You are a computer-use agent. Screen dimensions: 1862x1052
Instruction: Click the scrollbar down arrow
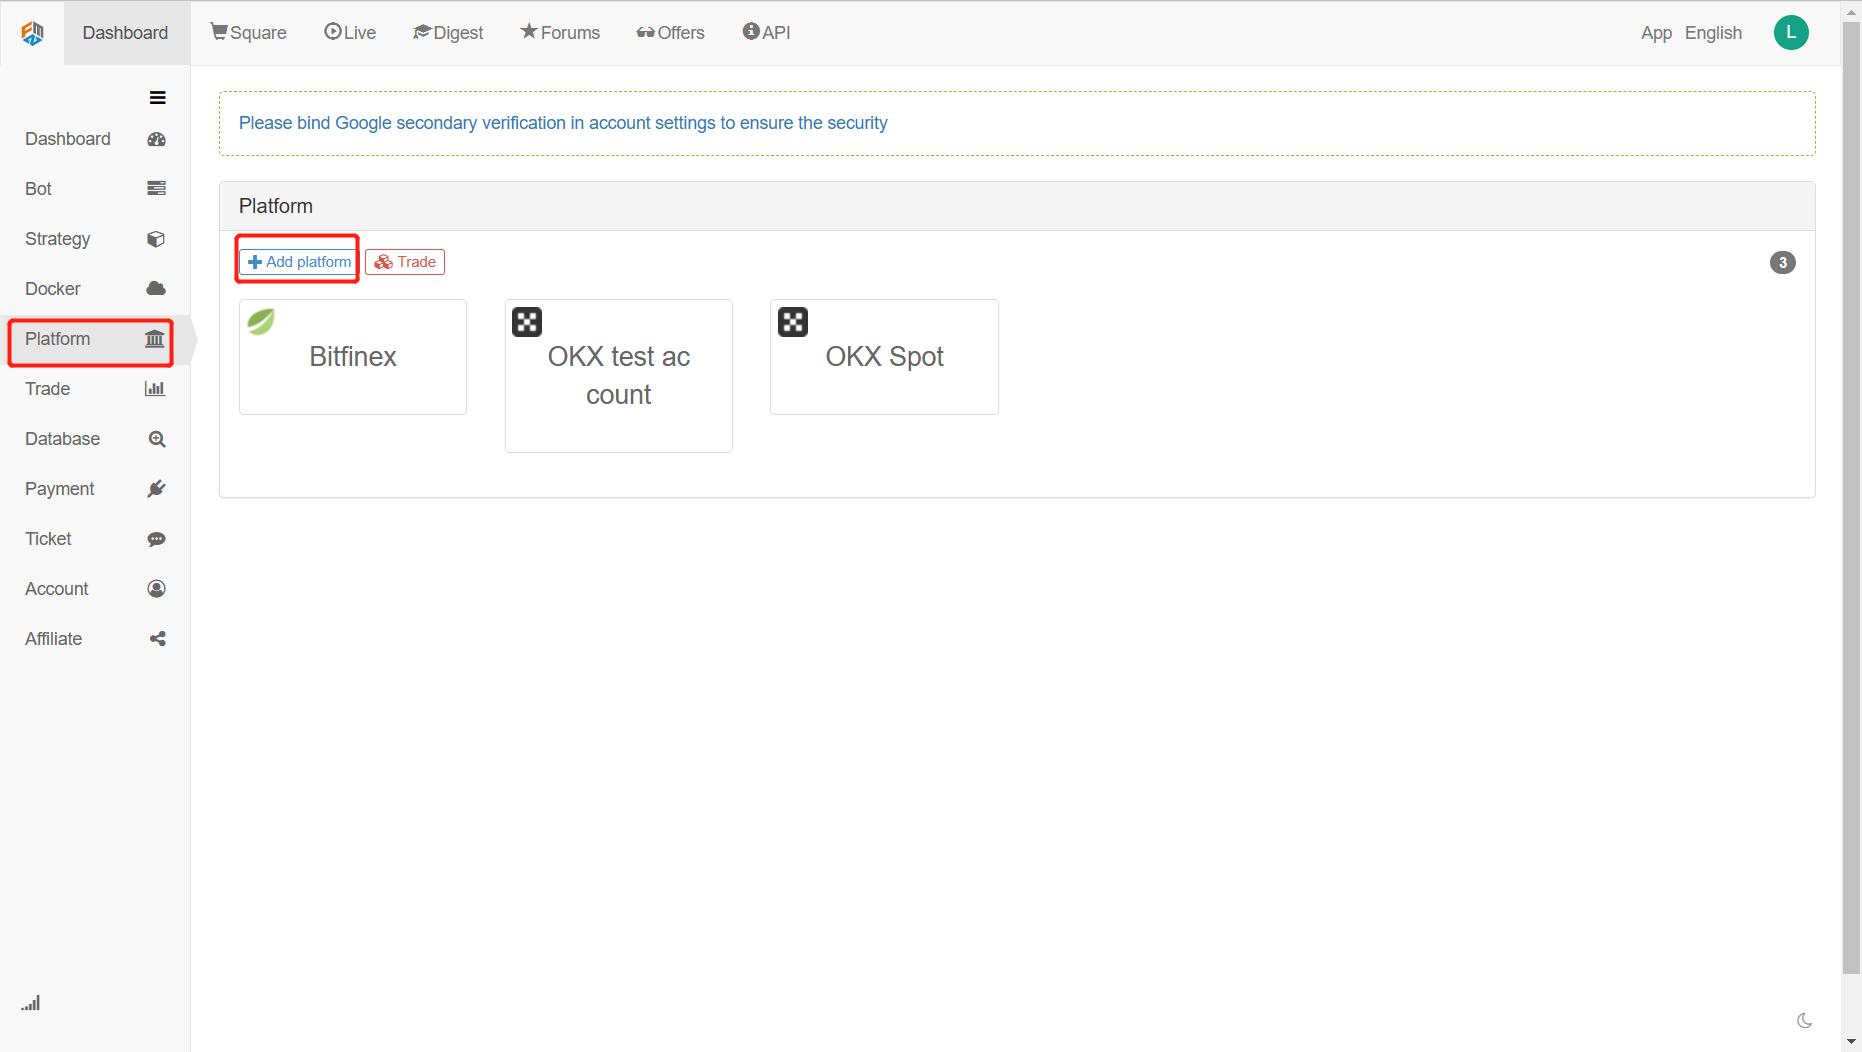[1851, 1042]
